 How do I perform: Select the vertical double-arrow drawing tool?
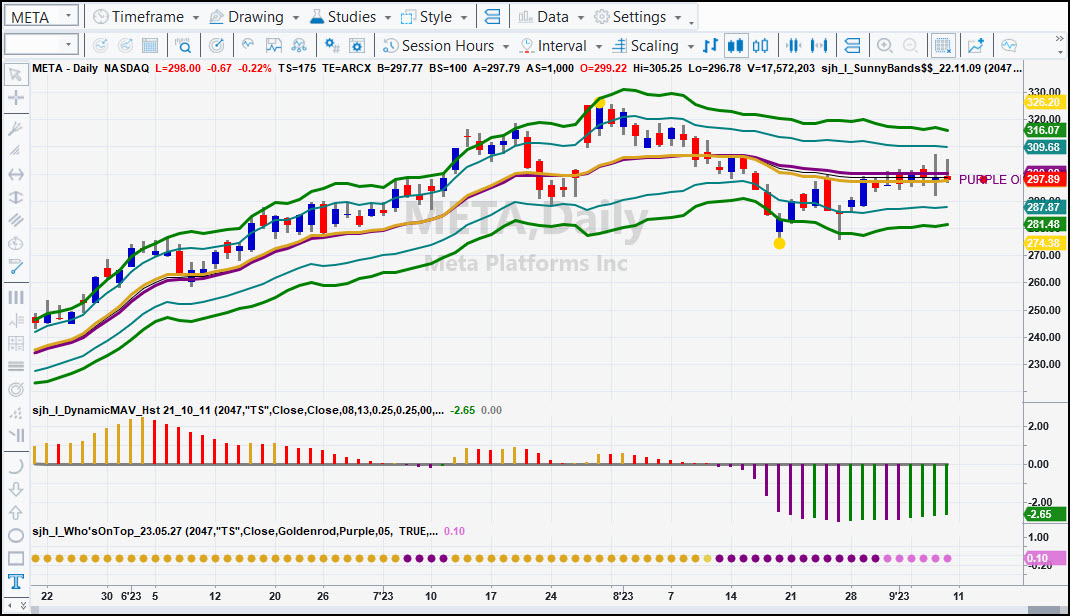(x=15, y=197)
